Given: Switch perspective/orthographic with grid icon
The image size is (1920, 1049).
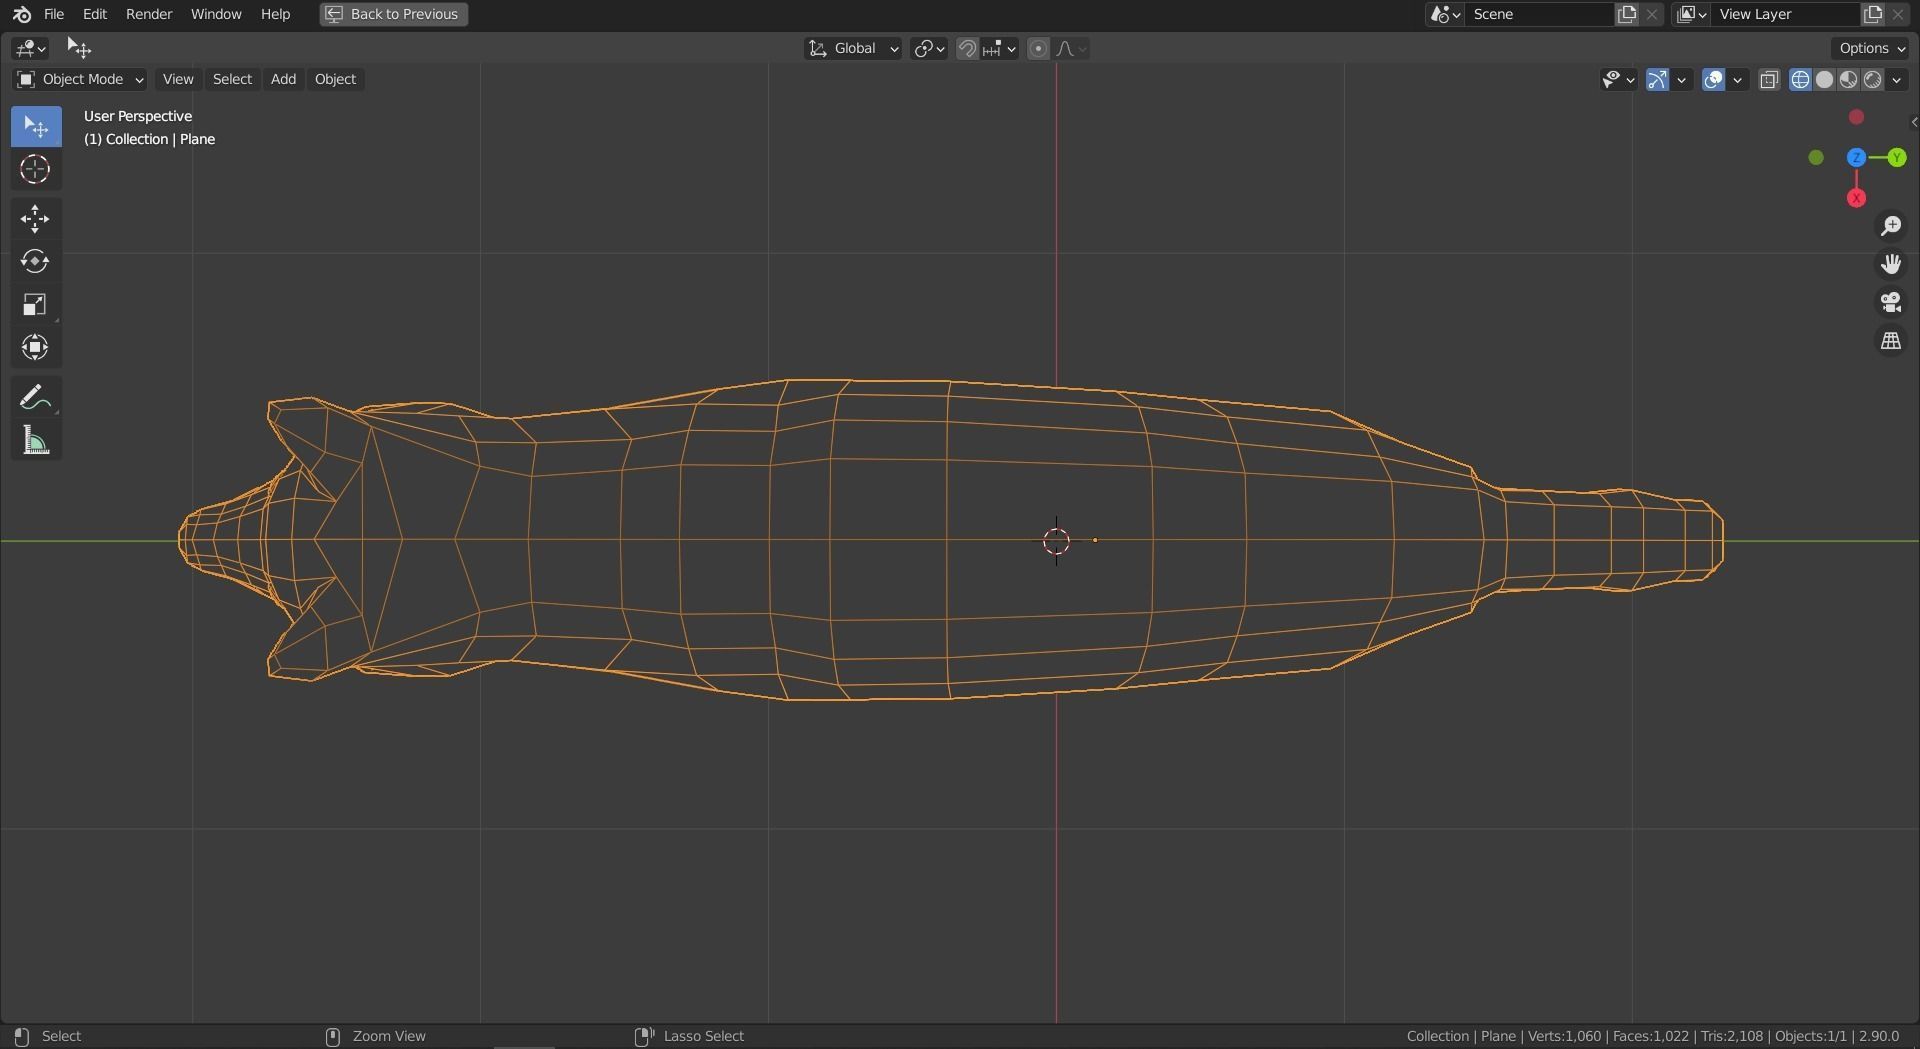Looking at the screenshot, I should point(1890,341).
